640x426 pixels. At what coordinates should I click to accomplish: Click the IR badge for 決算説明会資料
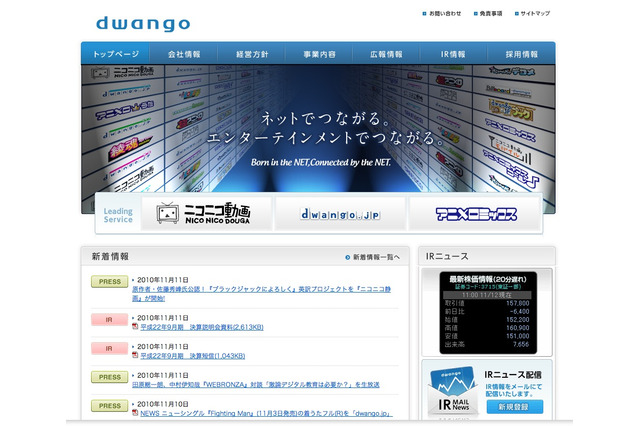[x=109, y=320]
